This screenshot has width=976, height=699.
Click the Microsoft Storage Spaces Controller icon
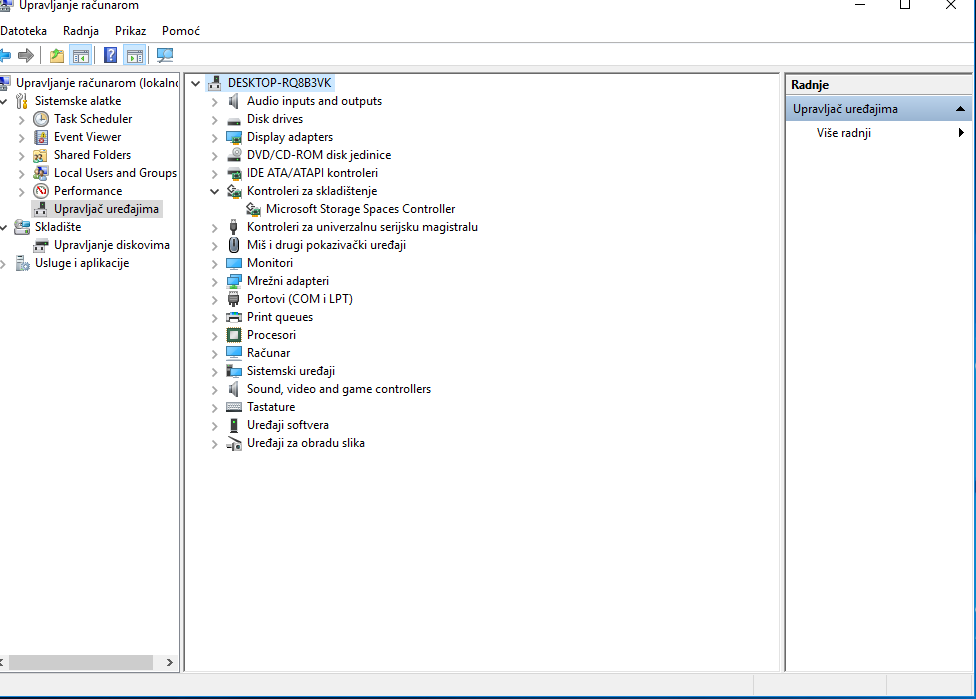[x=253, y=209]
